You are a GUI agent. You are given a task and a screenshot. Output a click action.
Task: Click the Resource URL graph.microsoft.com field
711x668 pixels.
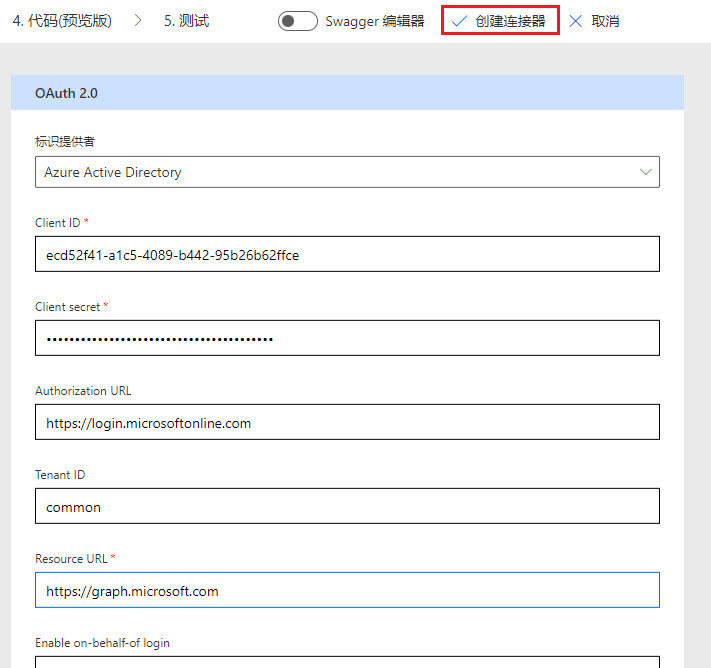point(347,590)
